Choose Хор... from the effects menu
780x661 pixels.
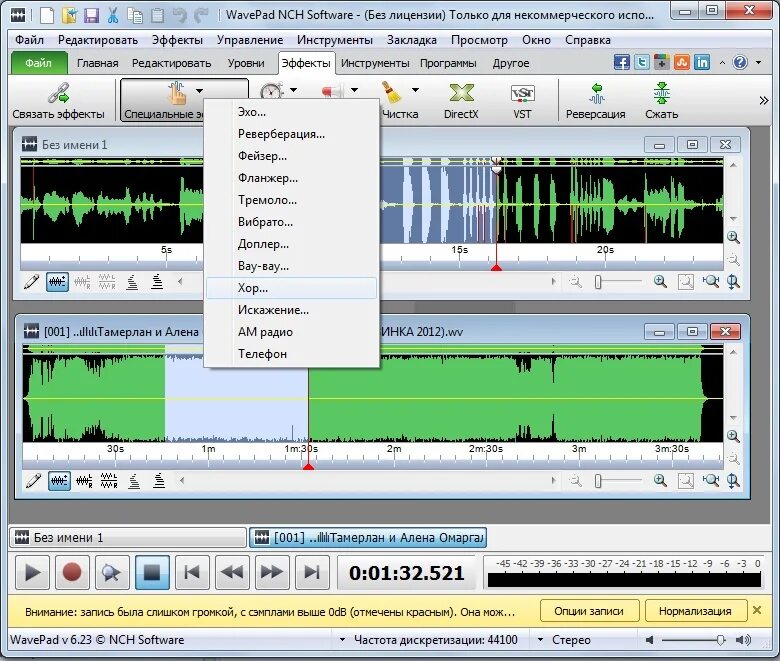pyautogui.click(x=291, y=288)
